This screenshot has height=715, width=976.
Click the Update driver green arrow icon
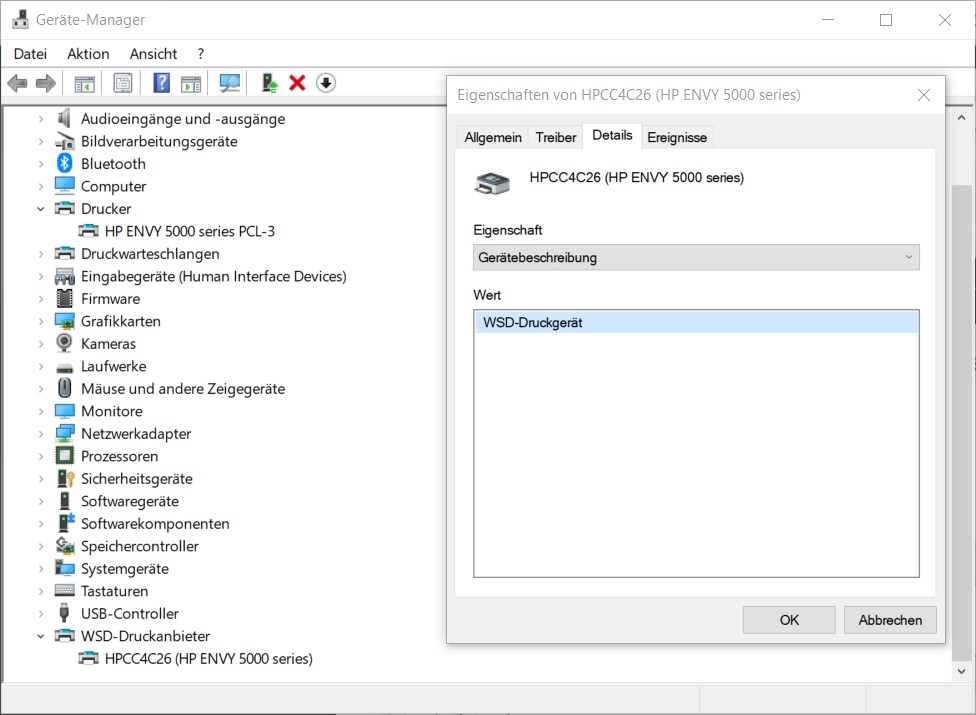click(x=270, y=83)
